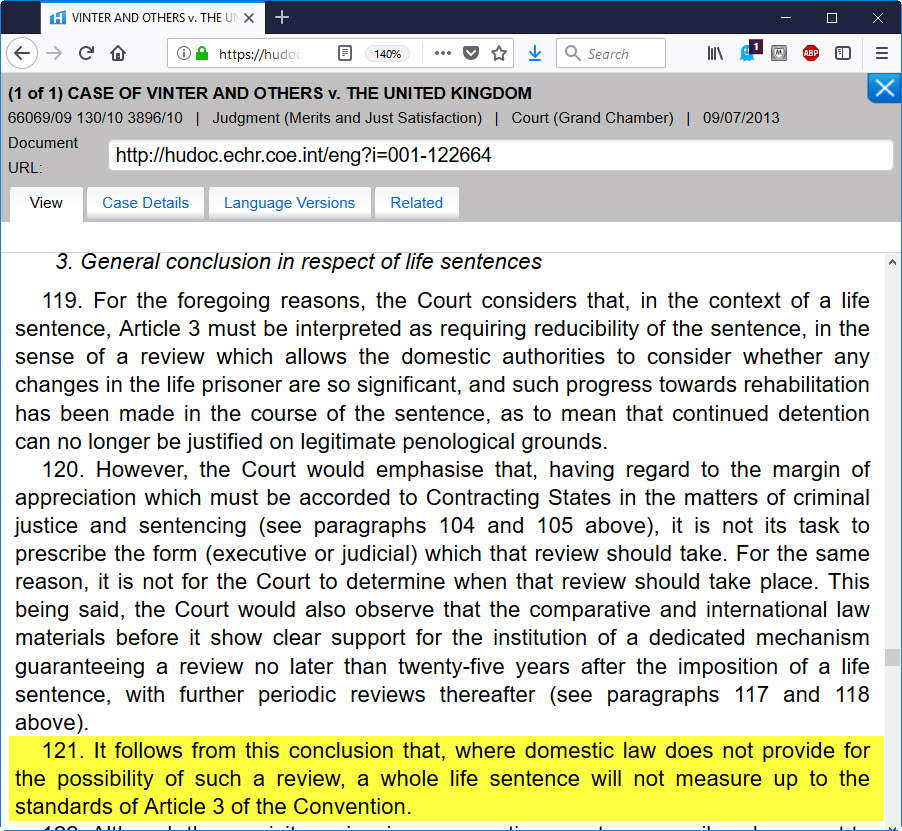Image resolution: width=902 pixels, height=831 pixels.
Task: Click the date 09/07/2013
Action: [741, 118]
